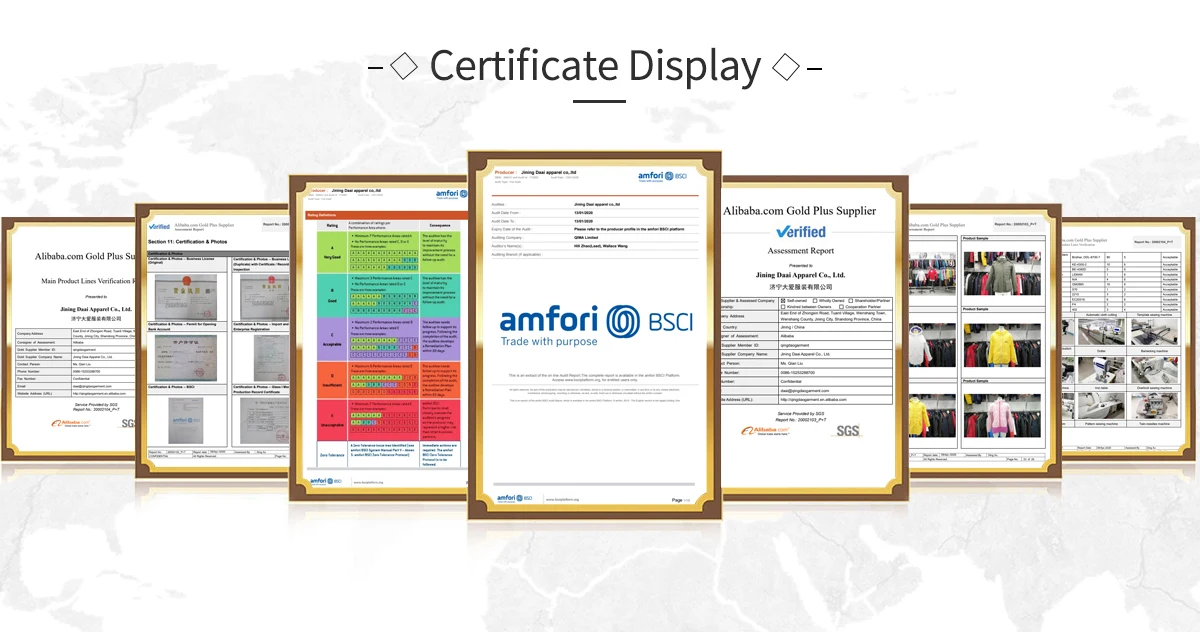Tick the Cooperation Partner checkbox
Image resolution: width=1200 pixels, height=632 pixels.
(842, 307)
